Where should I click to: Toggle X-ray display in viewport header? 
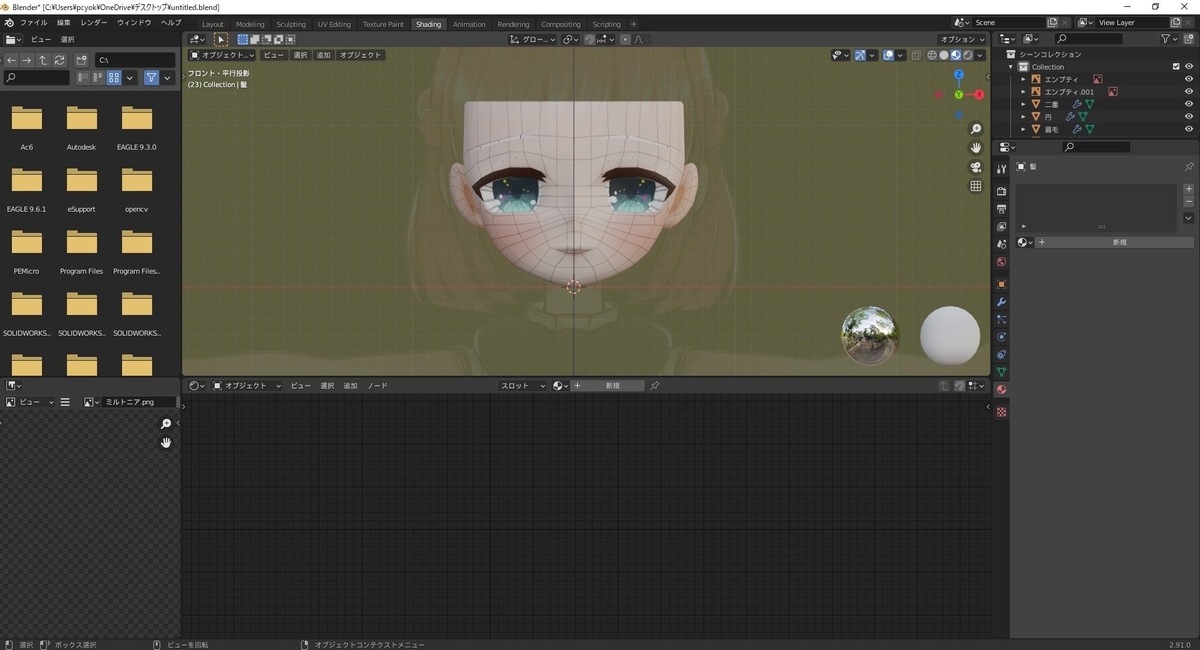(x=917, y=55)
